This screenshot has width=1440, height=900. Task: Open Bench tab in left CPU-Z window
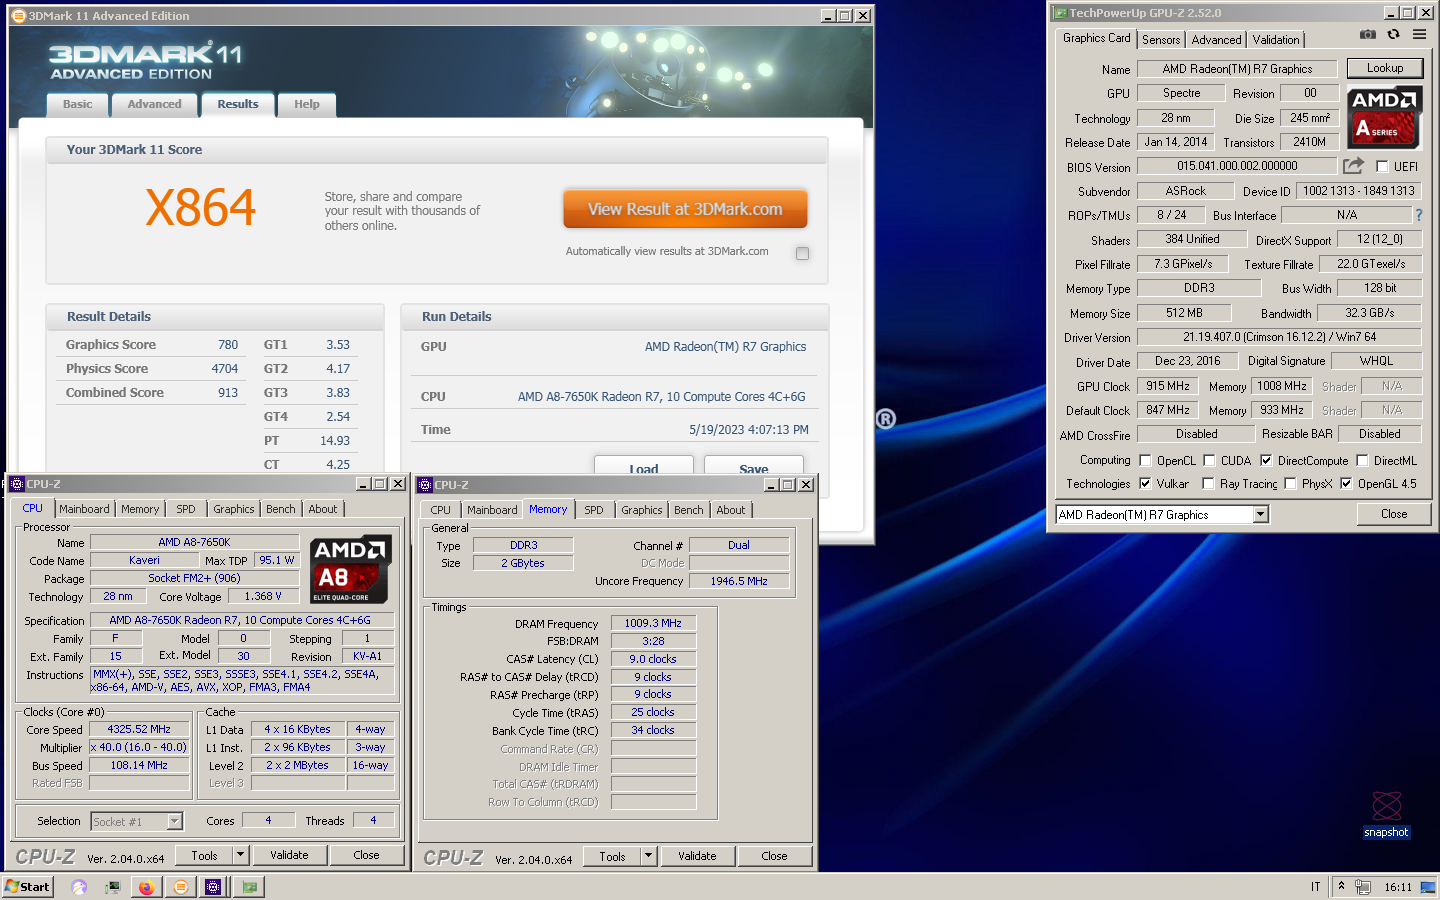[x=281, y=509]
